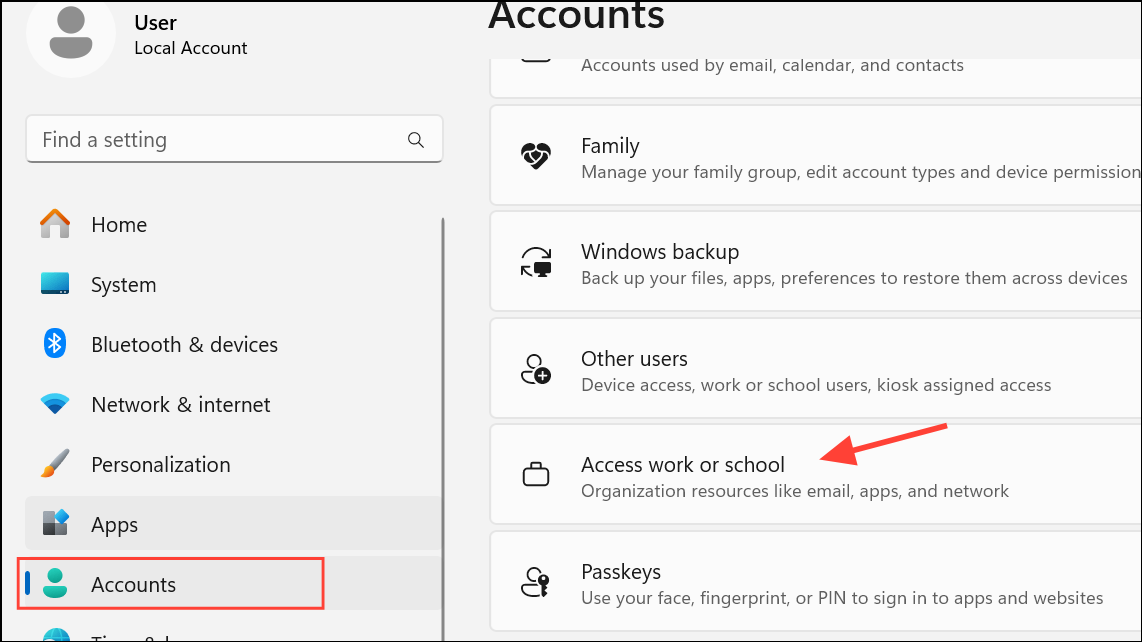Open Bluetooth & devices section
This screenshot has width=1142, height=642.
233,344
